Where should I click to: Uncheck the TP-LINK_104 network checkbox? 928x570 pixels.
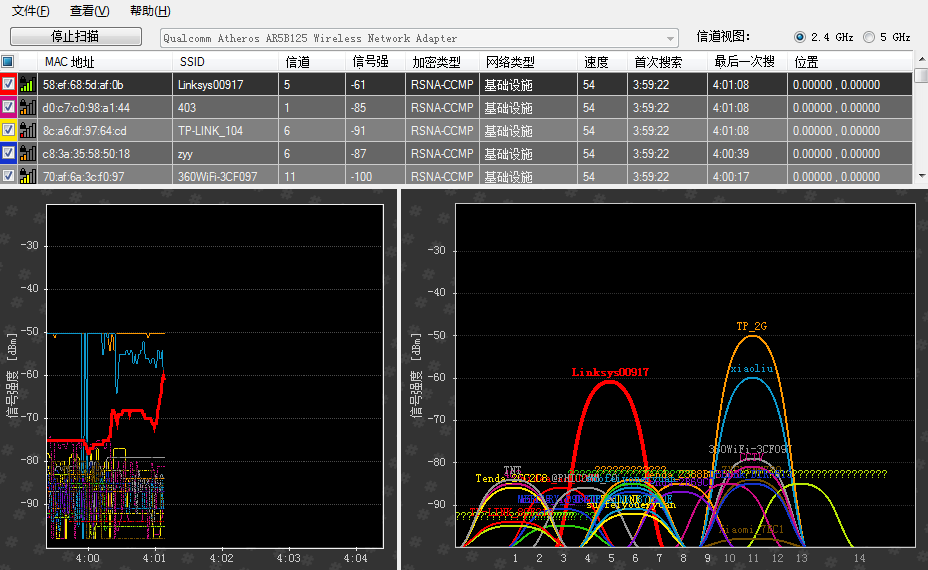[8, 130]
